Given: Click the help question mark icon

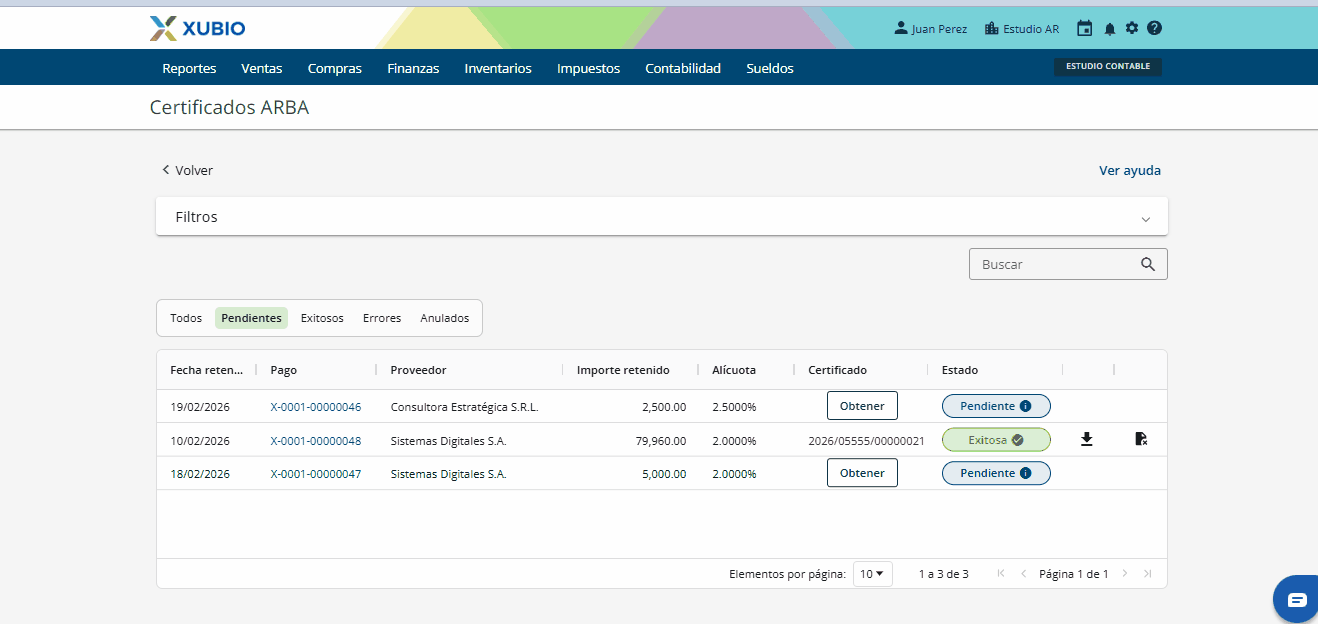Looking at the screenshot, I should pyautogui.click(x=1154, y=28).
